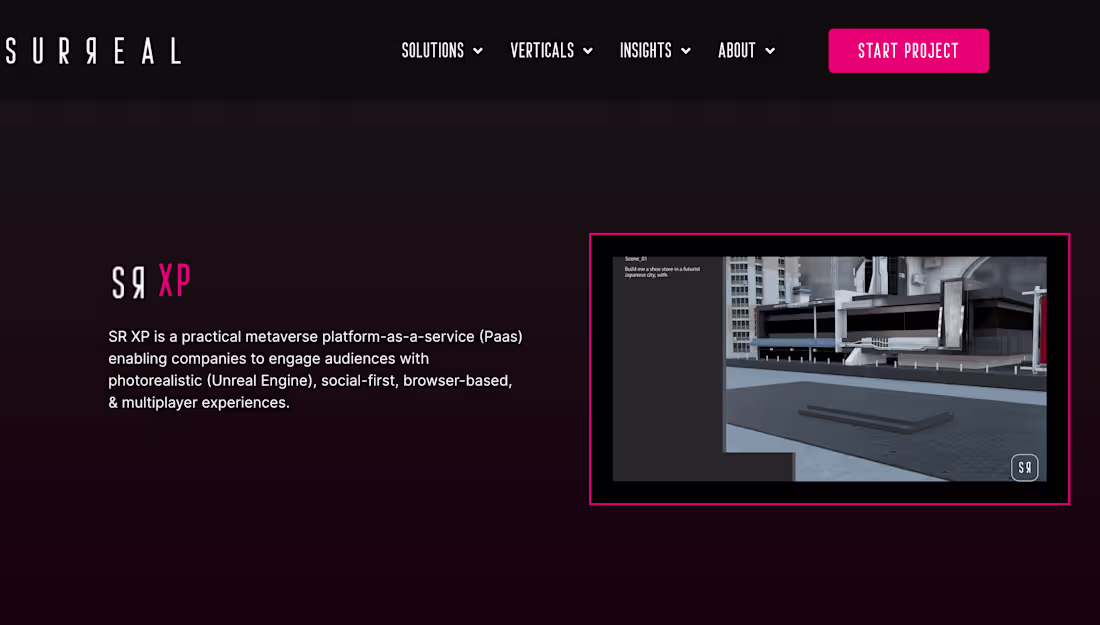Click the 'Build me a shoe store' prompt text
This screenshot has height=625, width=1100.
(x=662, y=272)
